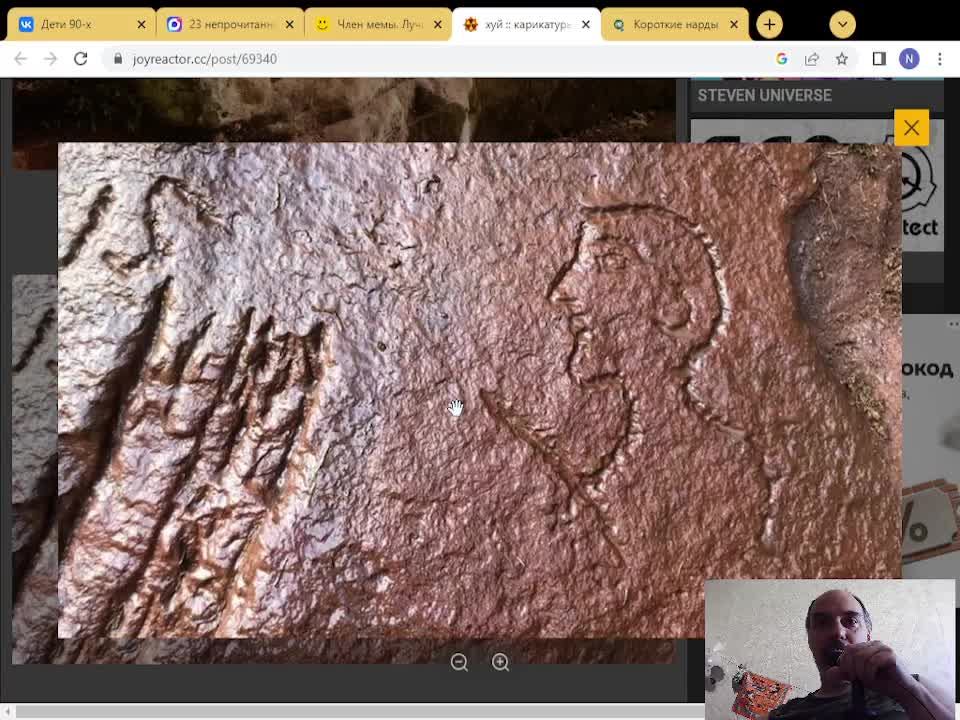Go back to previous page
The width and height of the screenshot is (960, 720).
tap(20, 59)
